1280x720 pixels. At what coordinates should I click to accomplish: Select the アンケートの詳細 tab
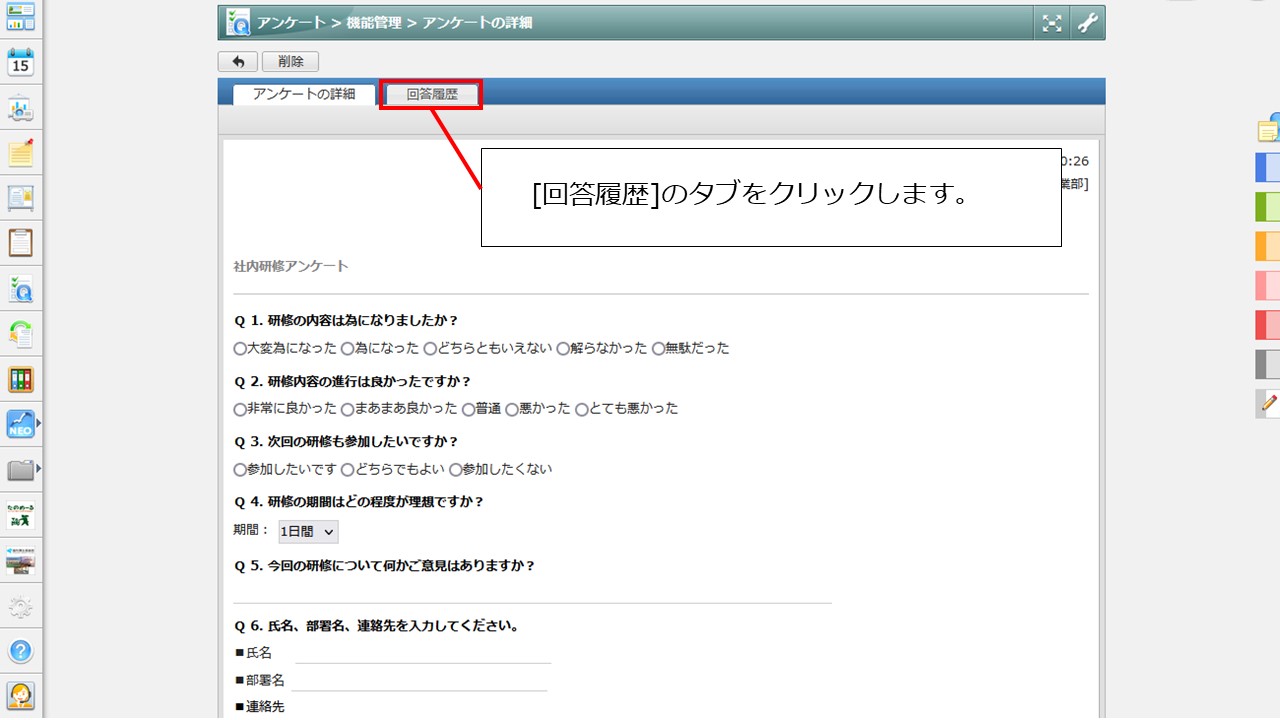(304, 95)
